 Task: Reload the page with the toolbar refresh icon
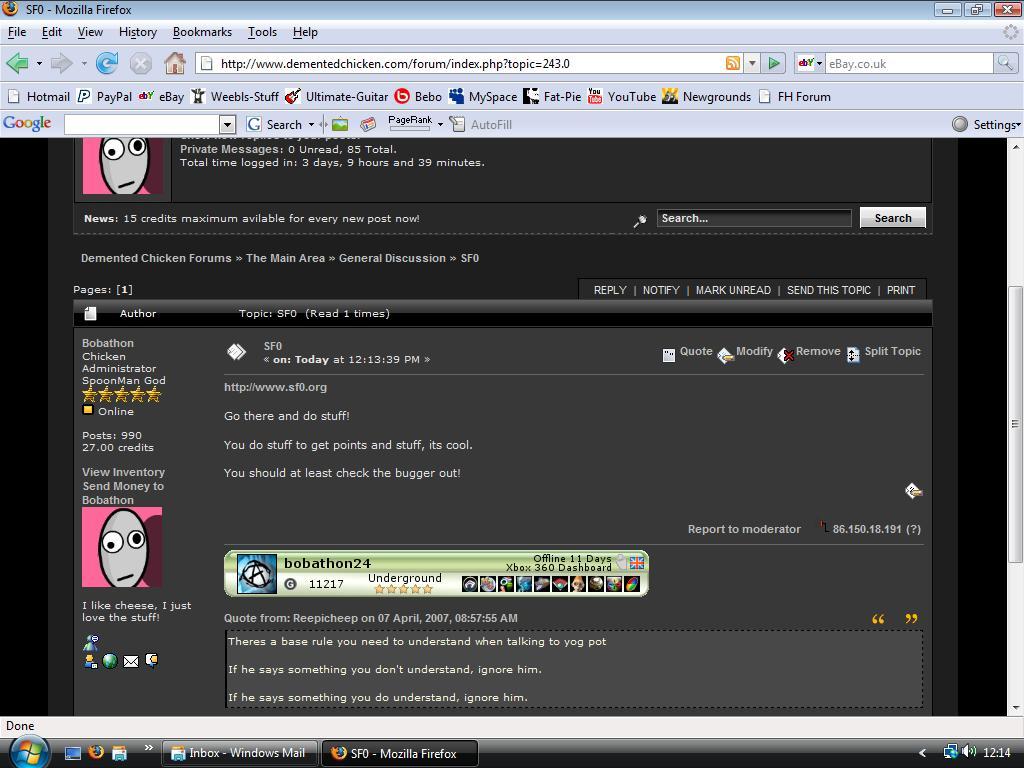click(107, 63)
